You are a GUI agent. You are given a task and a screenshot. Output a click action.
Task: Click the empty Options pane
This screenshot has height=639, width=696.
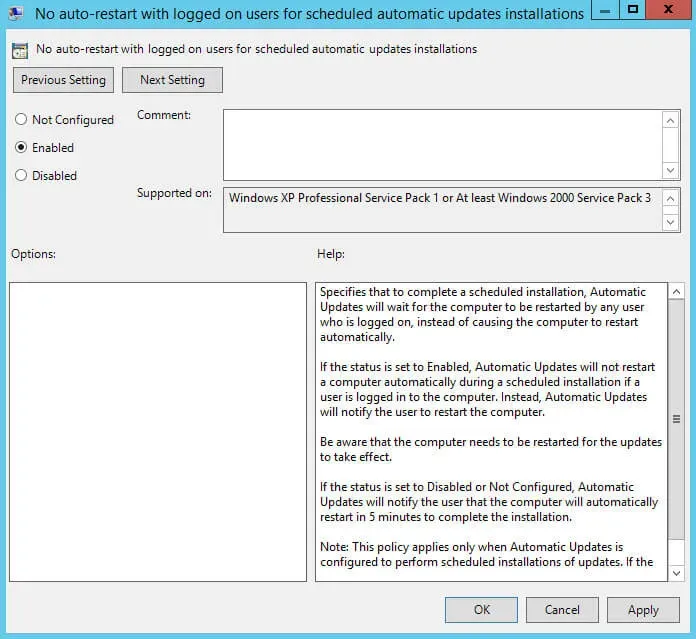(x=158, y=432)
